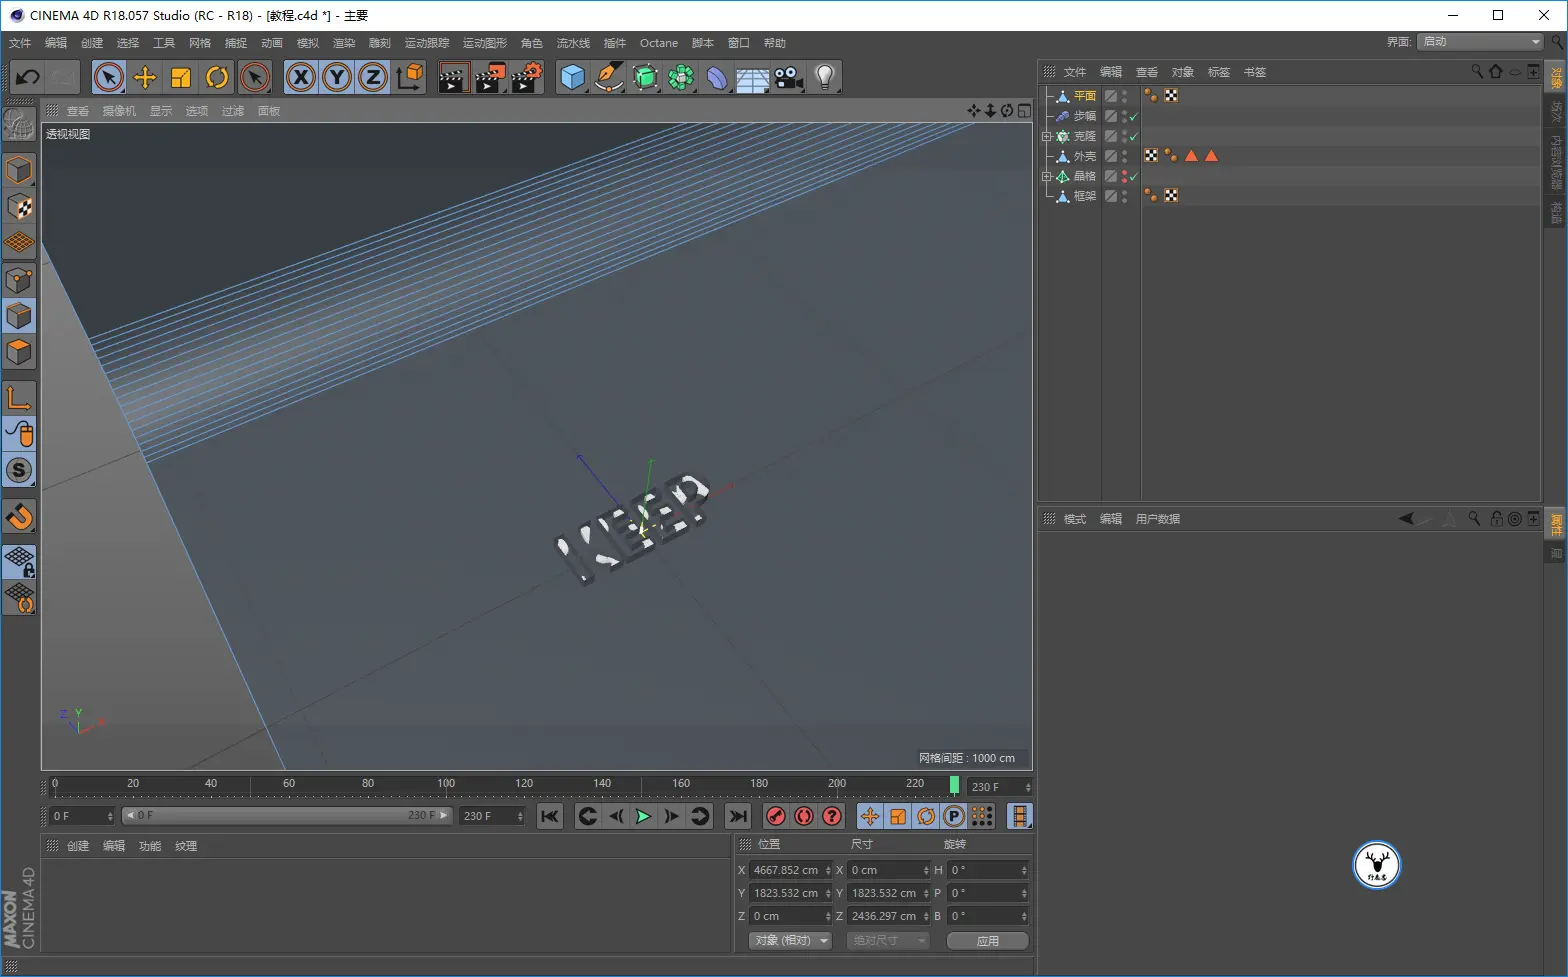
Task: Click the size Z field showing 2436.297 cm
Action: (890, 916)
